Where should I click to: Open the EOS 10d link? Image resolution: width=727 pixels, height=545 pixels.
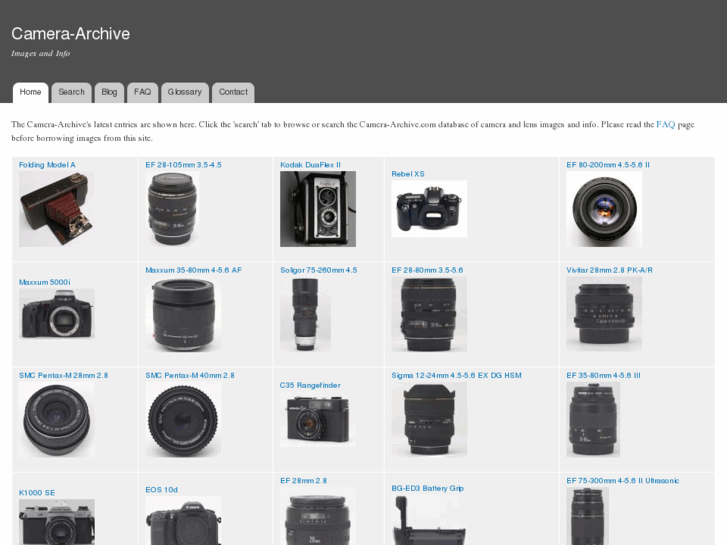pos(161,490)
